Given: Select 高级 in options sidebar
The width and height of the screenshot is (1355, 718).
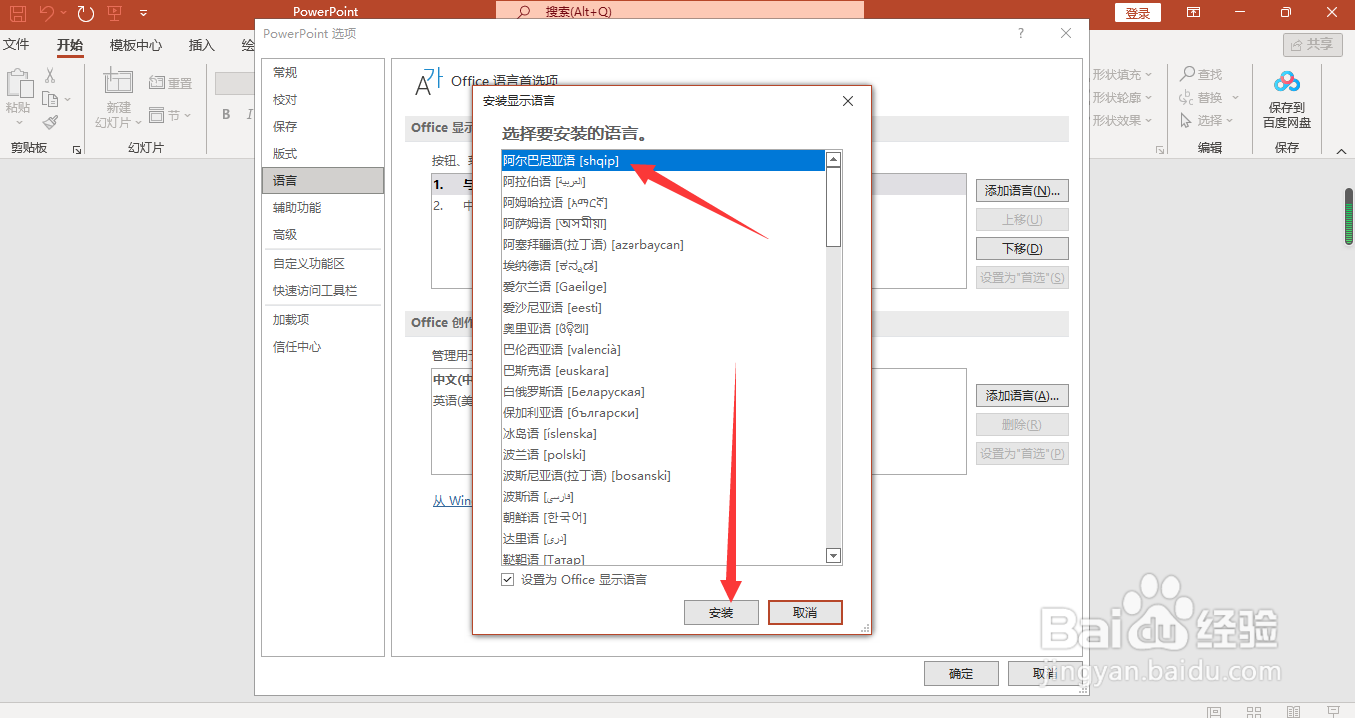Looking at the screenshot, I should click(x=323, y=235).
